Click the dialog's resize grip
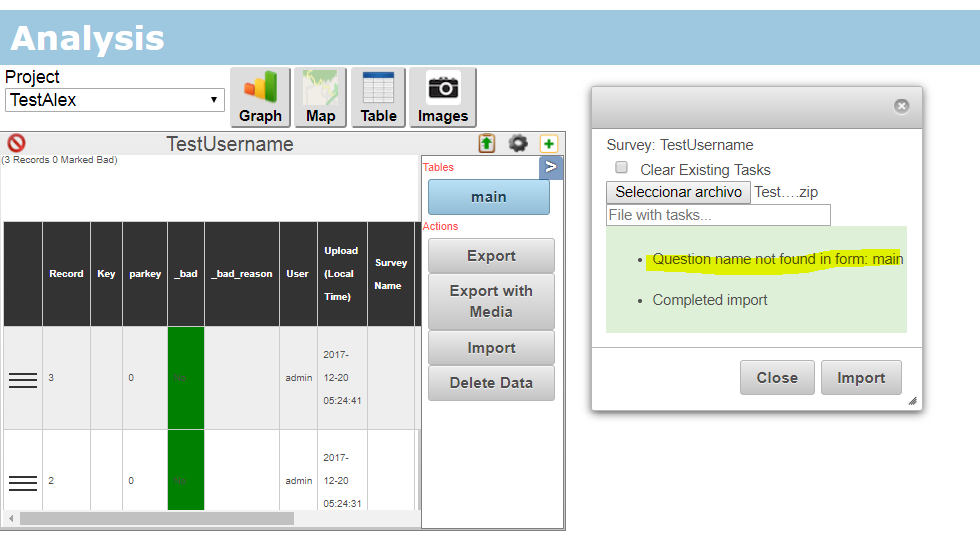This screenshot has width=980, height=539. pyautogui.click(x=912, y=401)
